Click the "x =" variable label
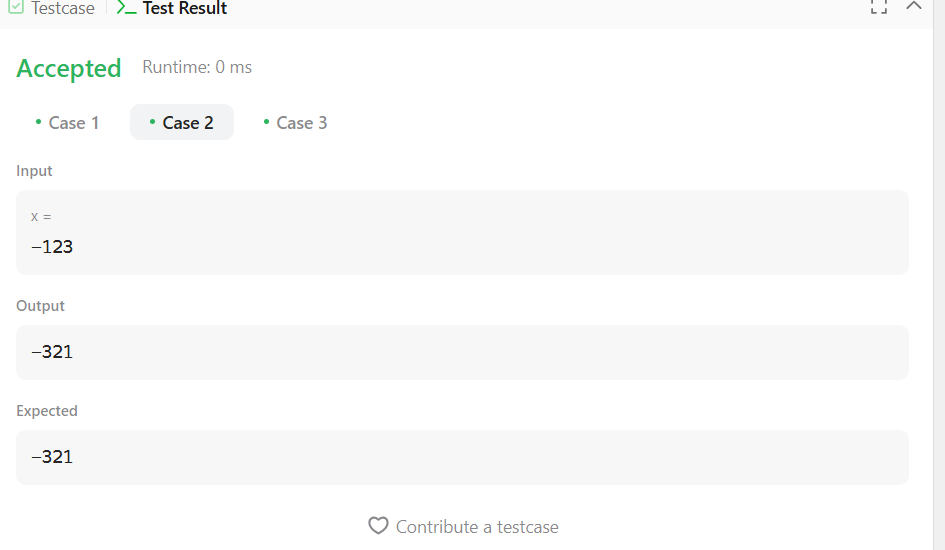The width and height of the screenshot is (945, 550). [41, 217]
